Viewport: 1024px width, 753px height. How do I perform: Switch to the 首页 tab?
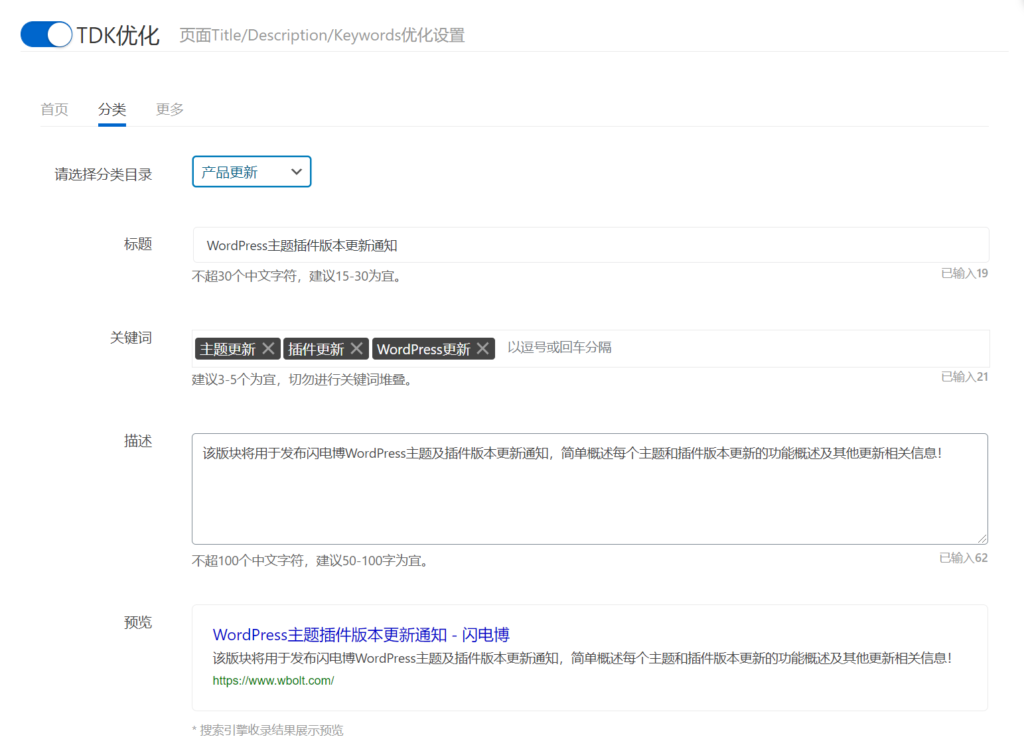click(54, 109)
